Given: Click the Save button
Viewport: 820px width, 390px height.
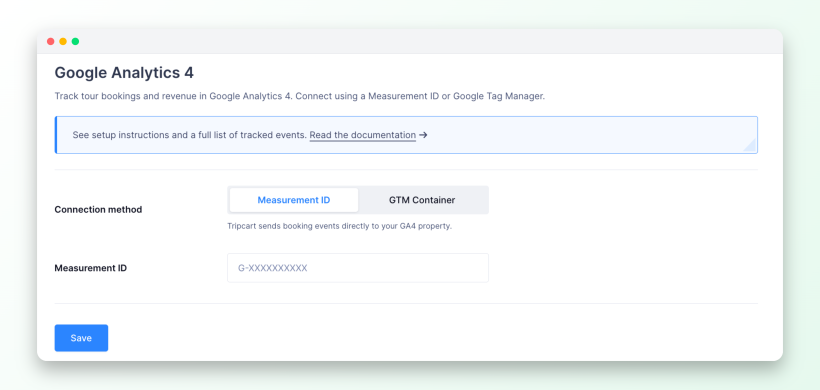Looking at the screenshot, I should coord(81,338).
